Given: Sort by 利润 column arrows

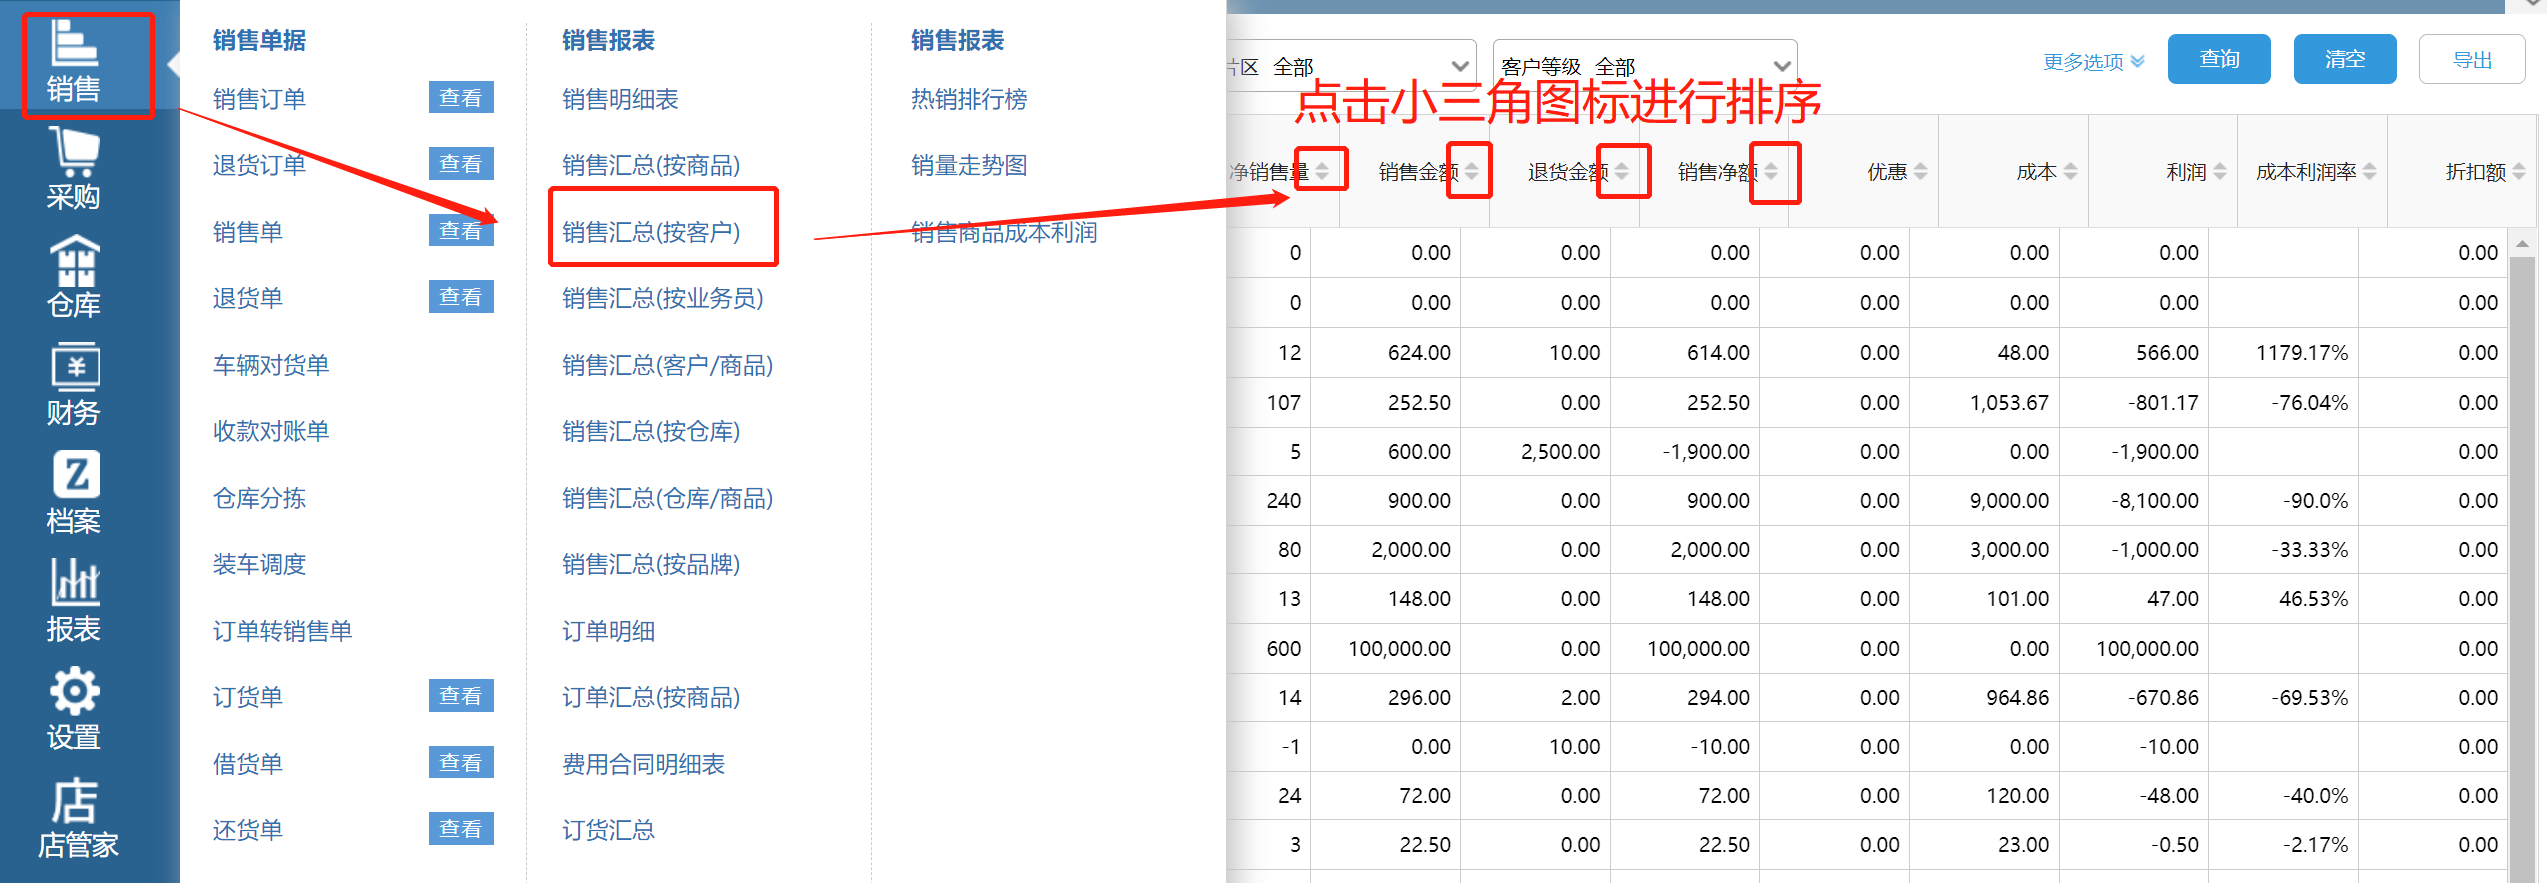Looking at the screenshot, I should tap(2220, 172).
